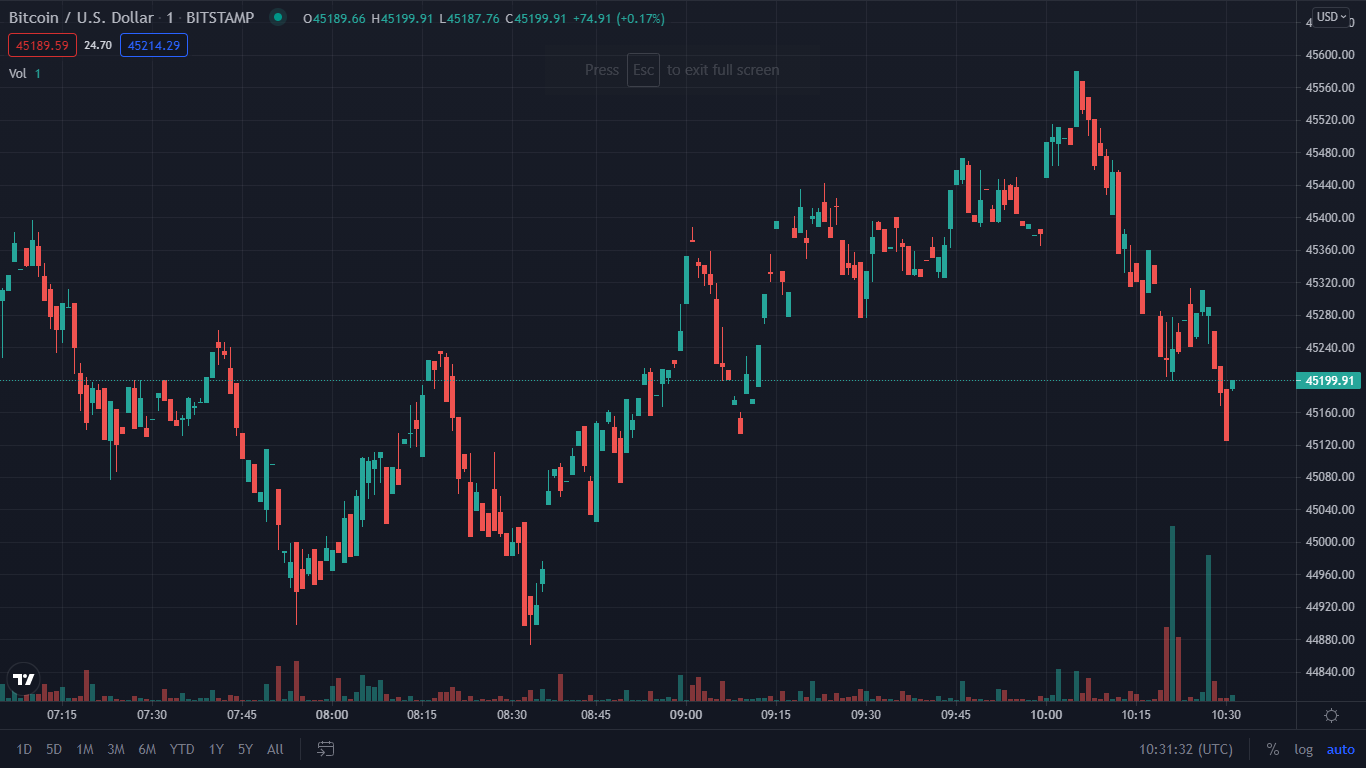
Task: Select the Vol indicator label
Action: point(18,73)
